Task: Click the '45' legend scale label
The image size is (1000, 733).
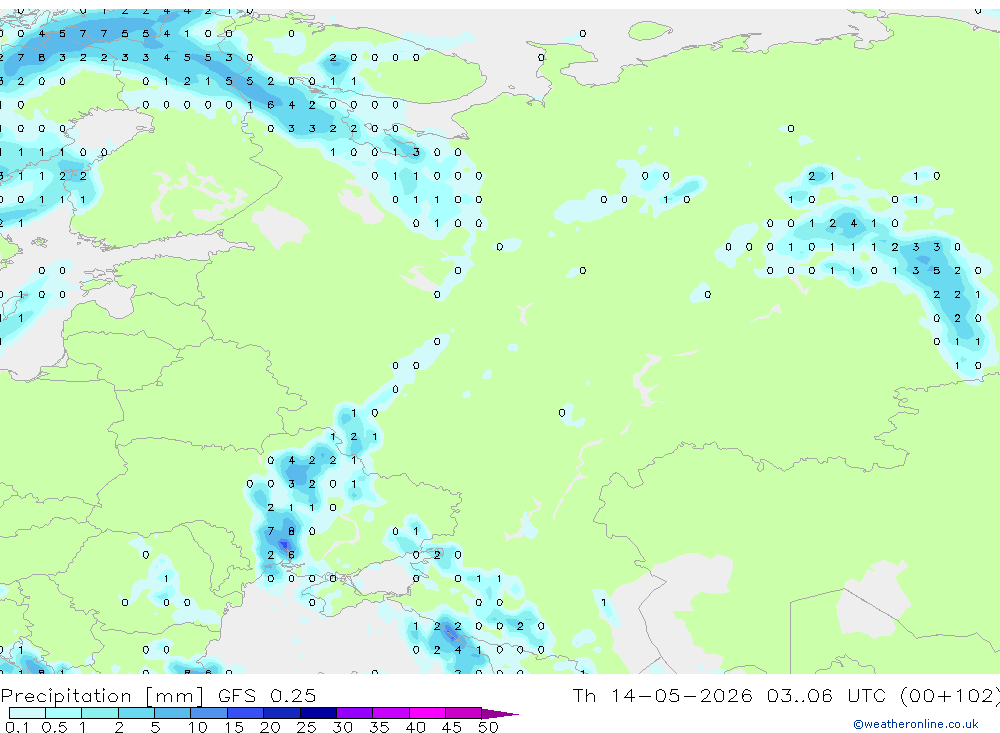Action: [x=452, y=727]
